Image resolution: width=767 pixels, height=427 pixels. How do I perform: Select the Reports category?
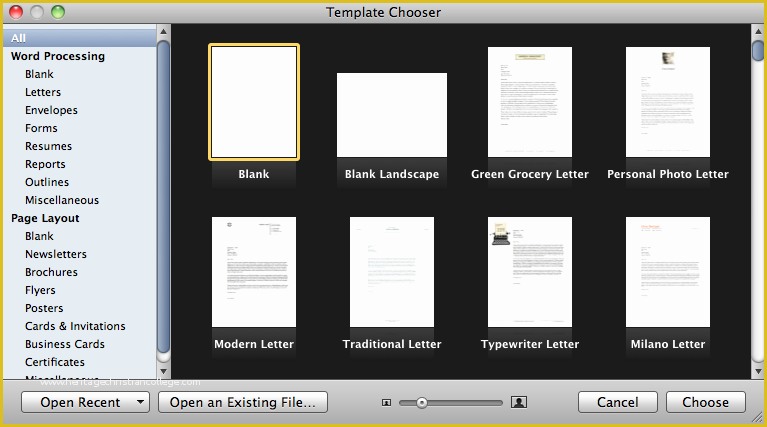click(x=45, y=164)
